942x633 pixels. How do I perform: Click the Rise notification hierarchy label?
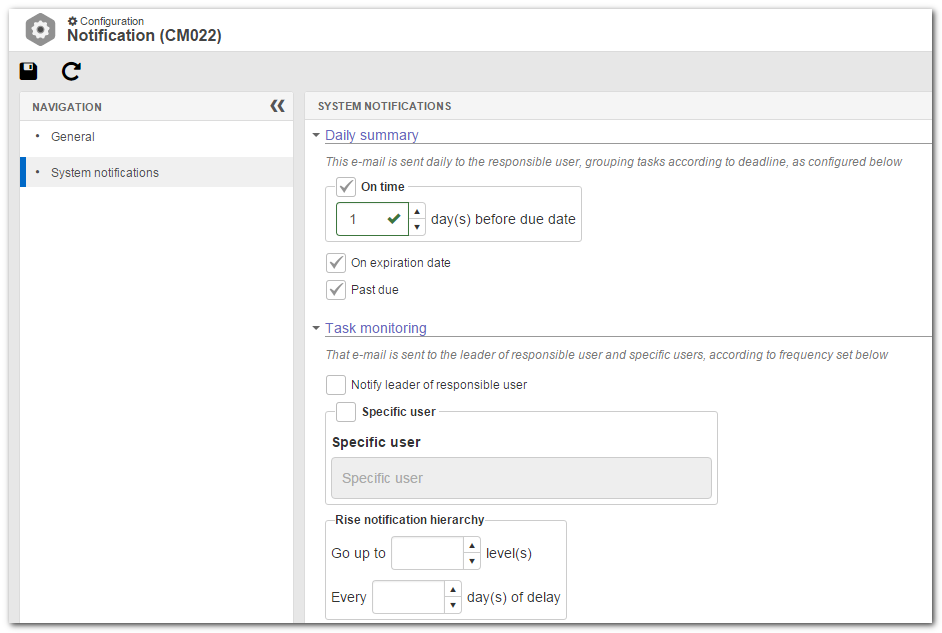pos(410,520)
